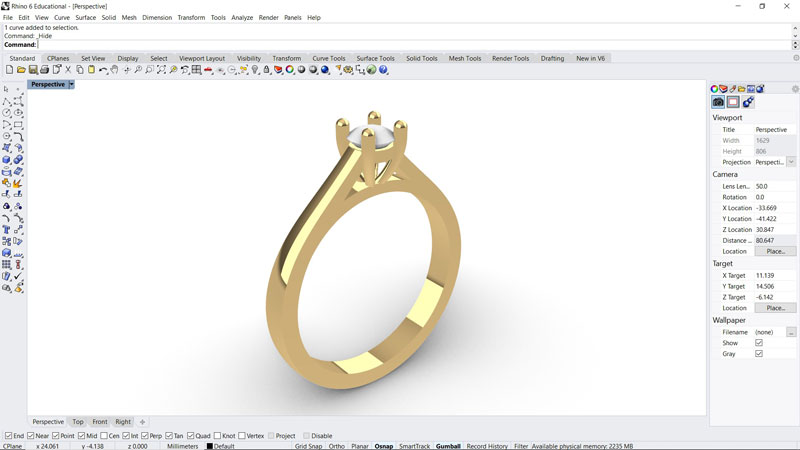Toggle the Show wallpaper checkbox

click(759, 343)
